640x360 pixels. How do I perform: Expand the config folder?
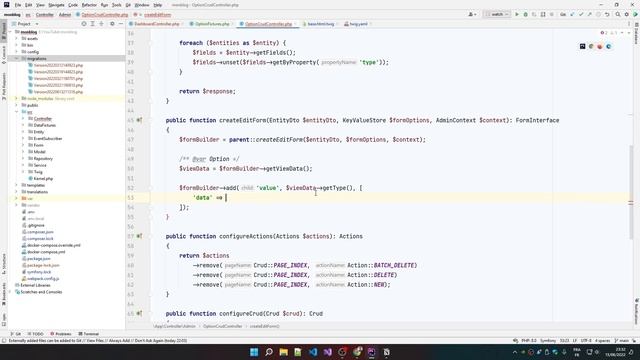16,52
